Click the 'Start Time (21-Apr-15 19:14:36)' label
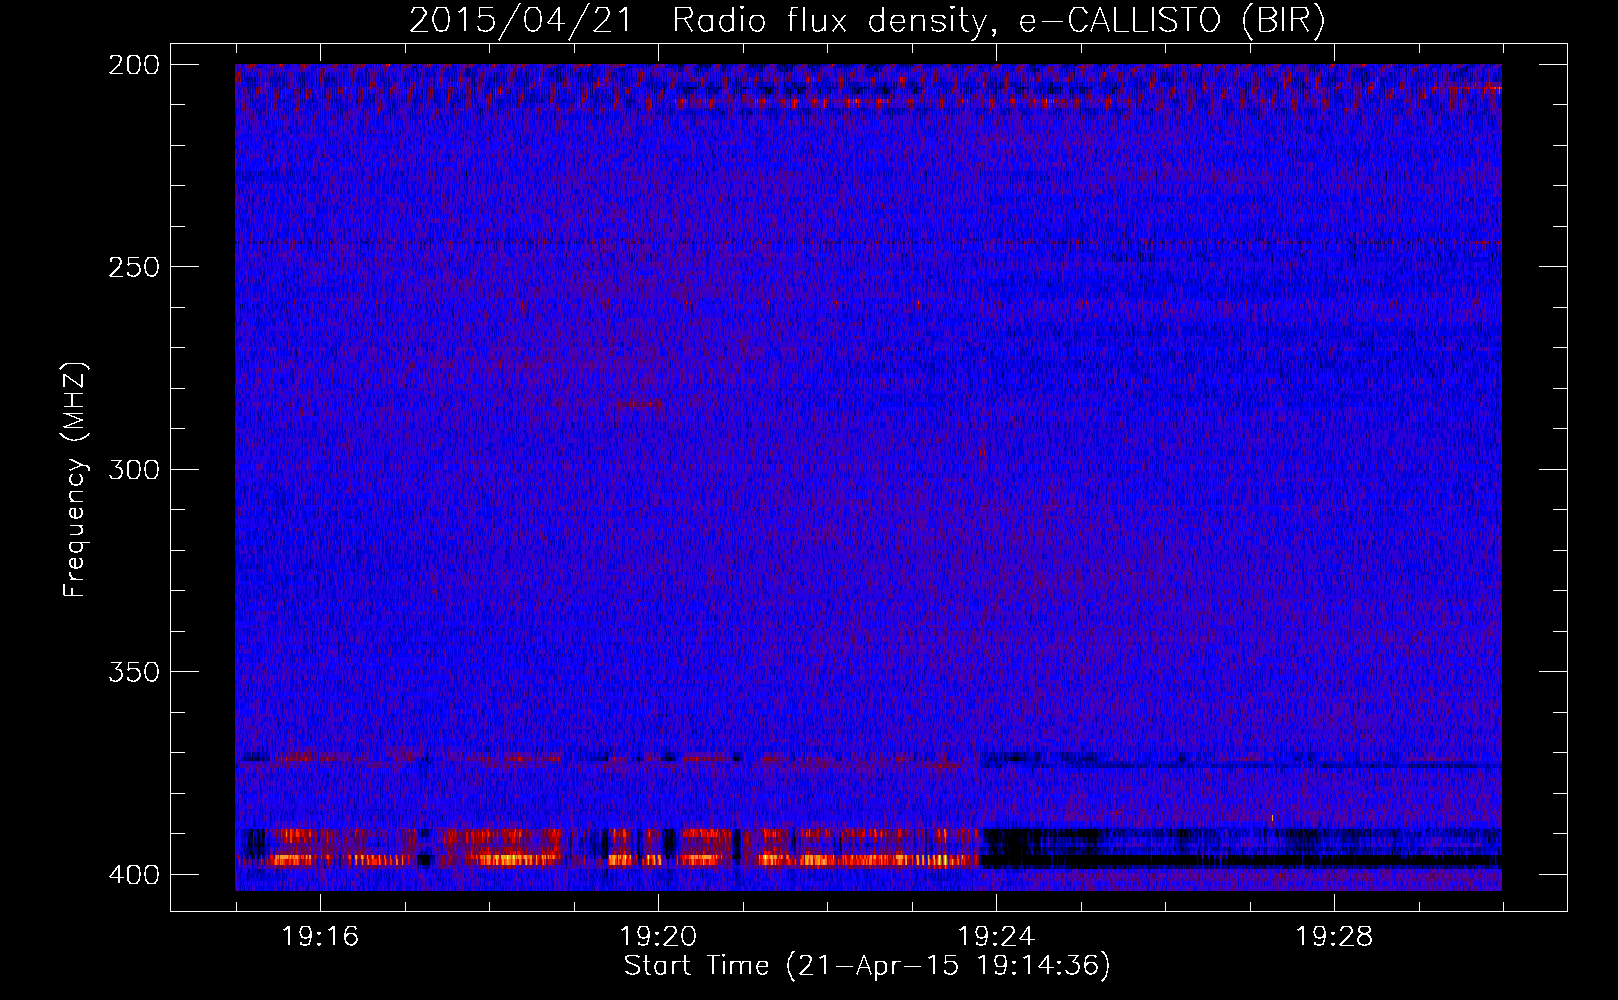 coord(867,966)
